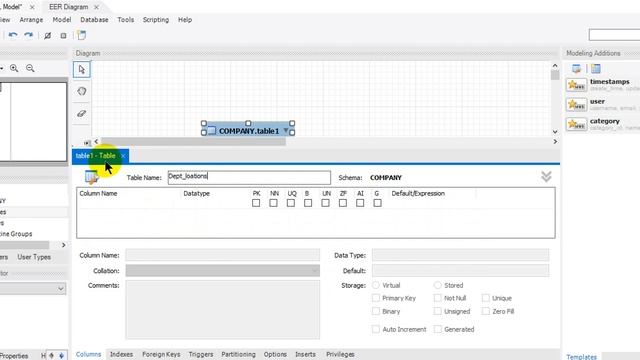The width and height of the screenshot is (640, 360).
Task: Click the table editor icon beside Table Name
Action: click(92, 177)
